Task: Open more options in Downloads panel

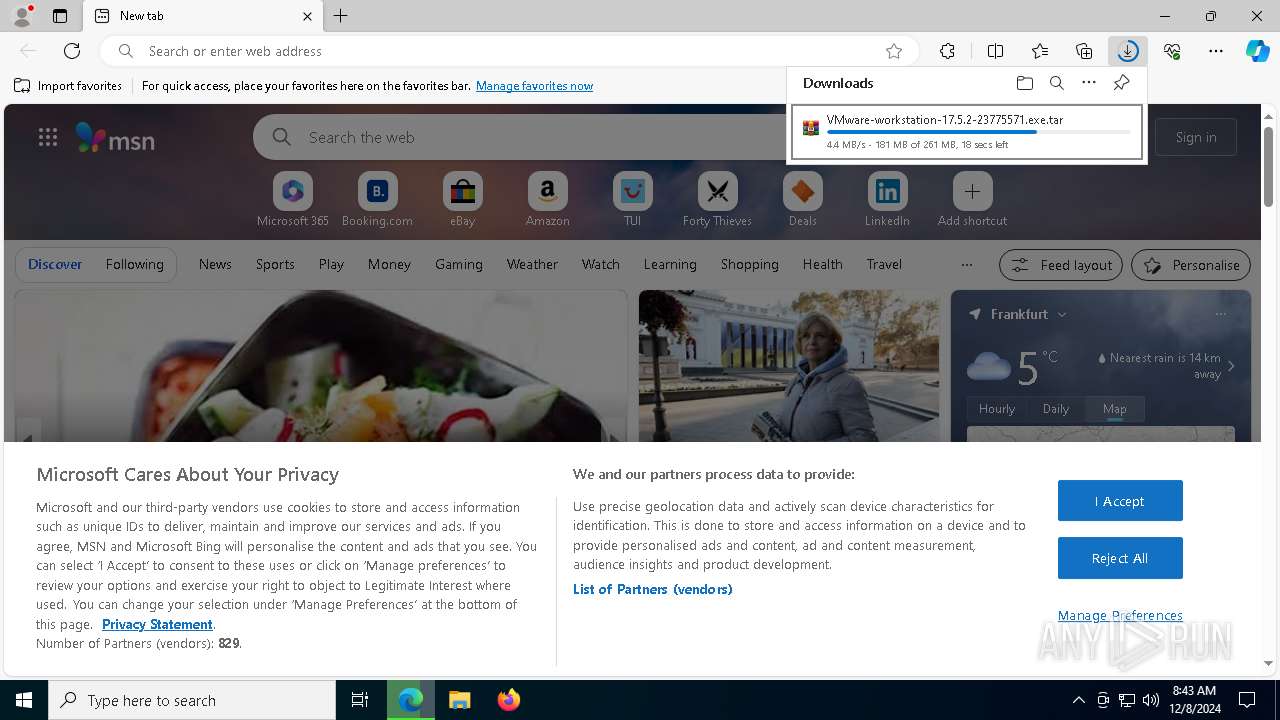Action: [1089, 83]
